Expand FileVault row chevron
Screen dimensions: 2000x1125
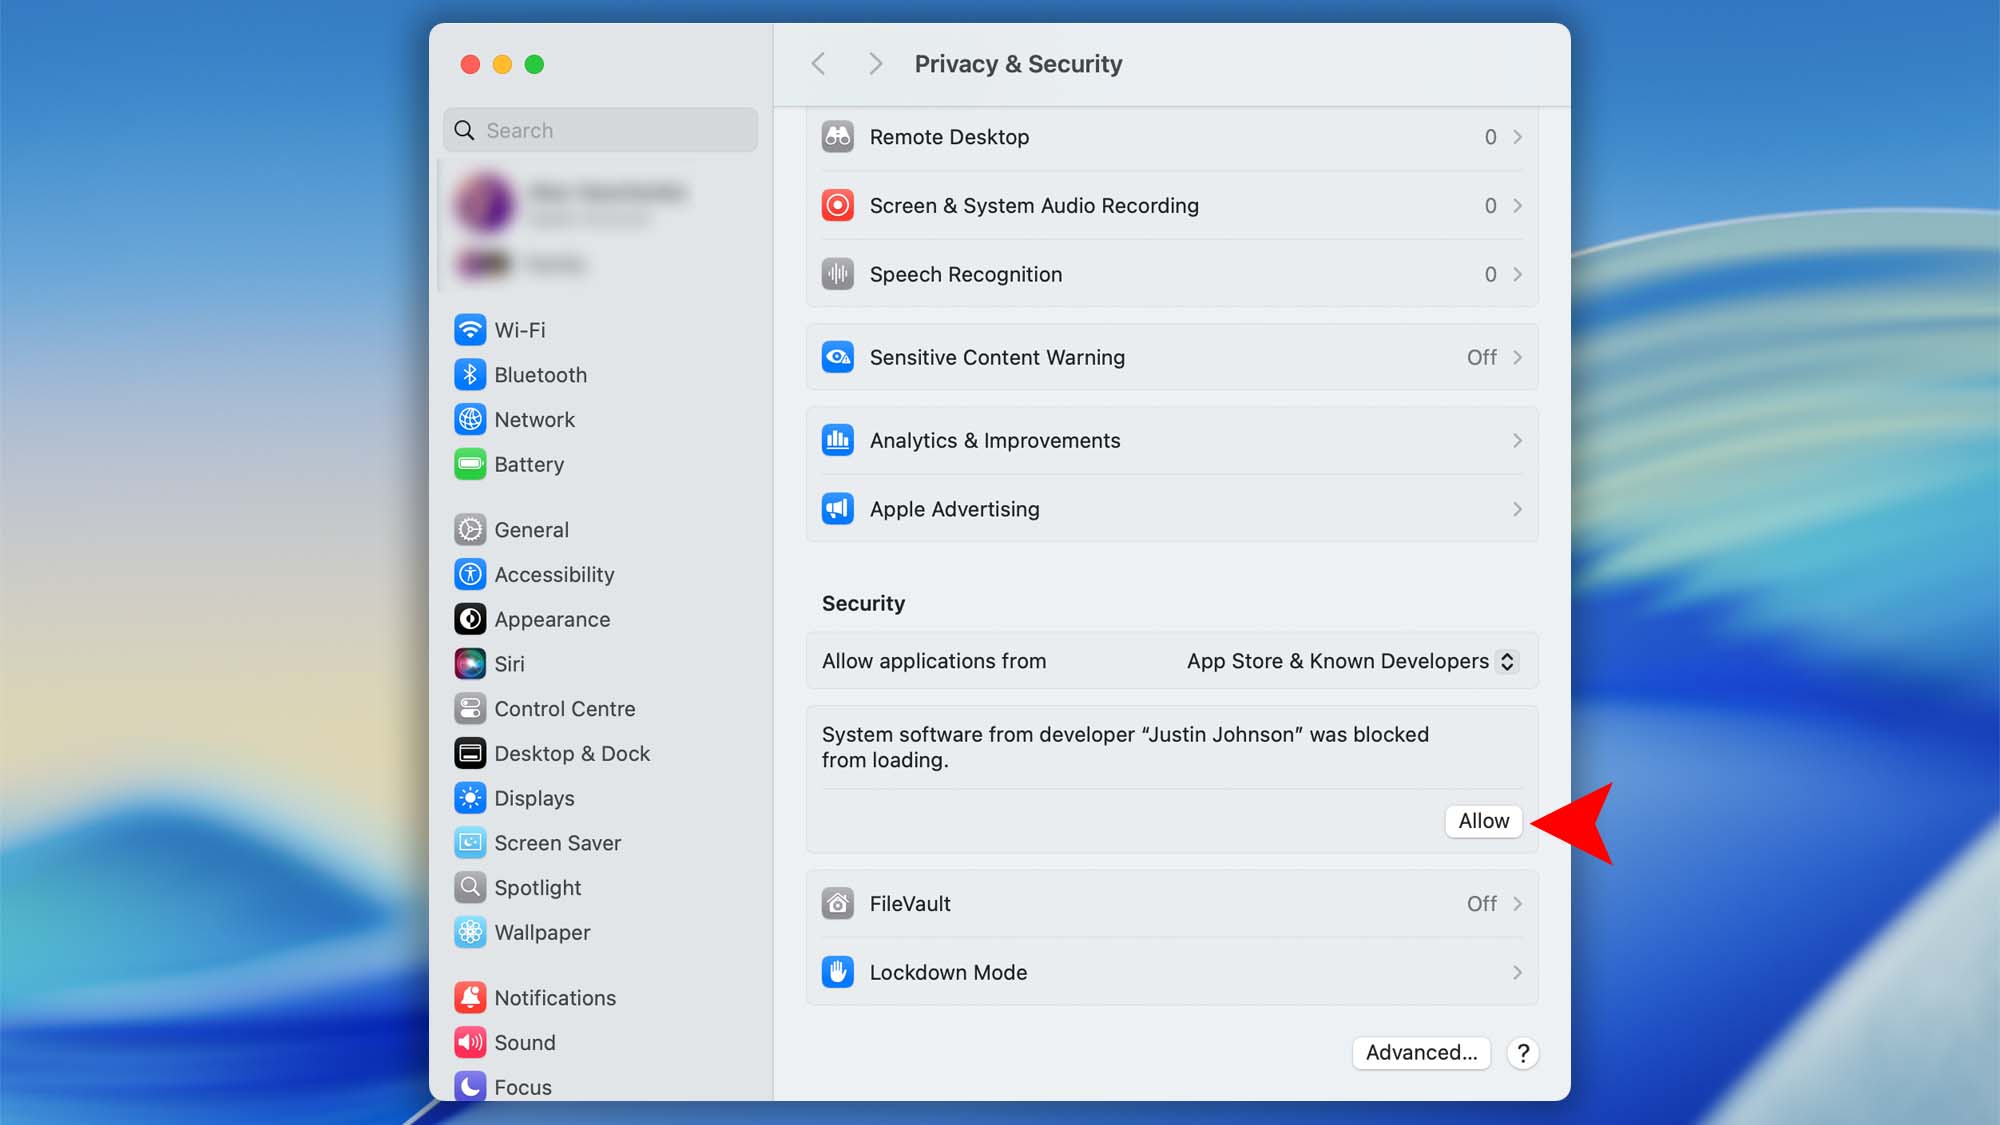[1517, 904]
